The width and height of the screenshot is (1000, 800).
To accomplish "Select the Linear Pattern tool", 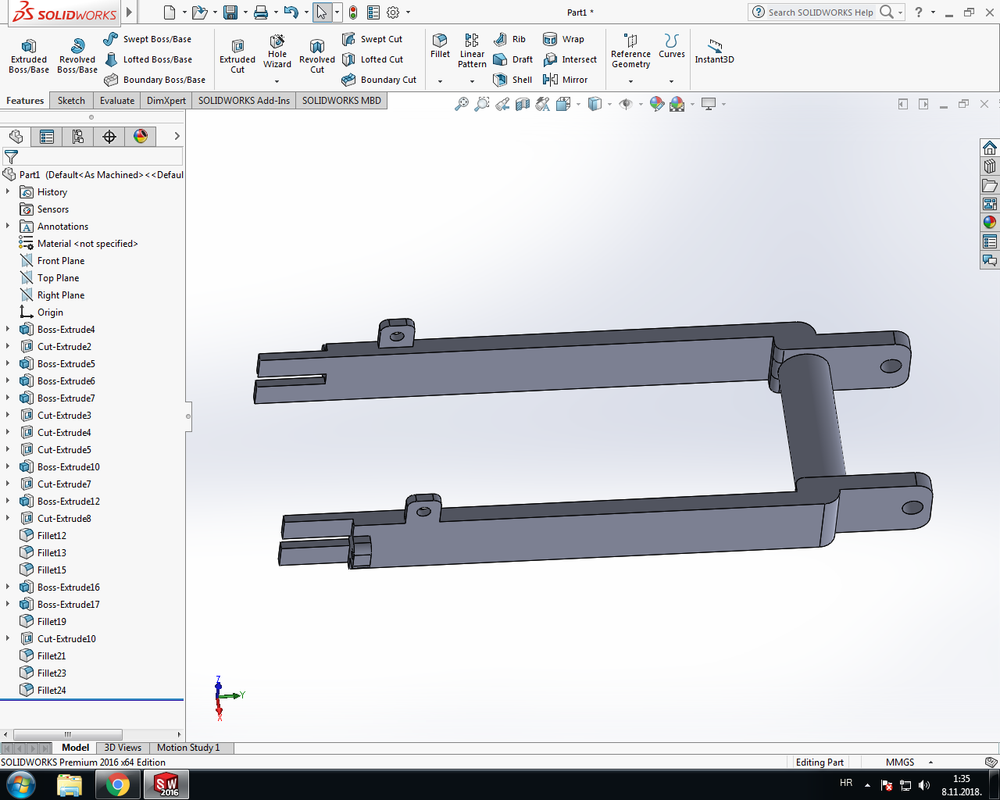I will tap(472, 51).
